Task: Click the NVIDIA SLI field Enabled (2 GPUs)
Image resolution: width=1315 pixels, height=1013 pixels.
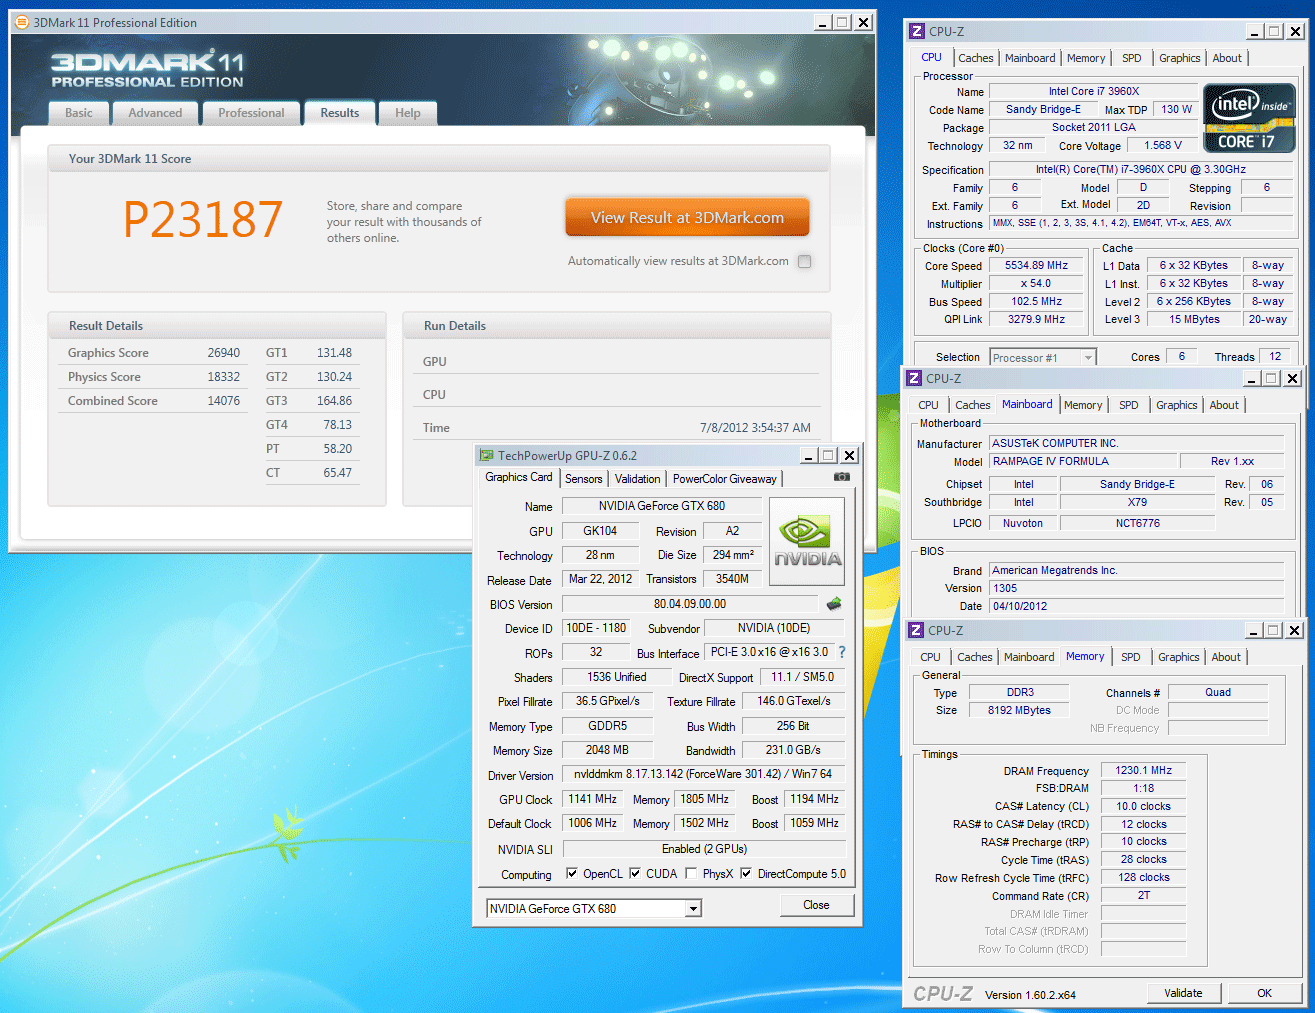Action: pyautogui.click(x=704, y=849)
